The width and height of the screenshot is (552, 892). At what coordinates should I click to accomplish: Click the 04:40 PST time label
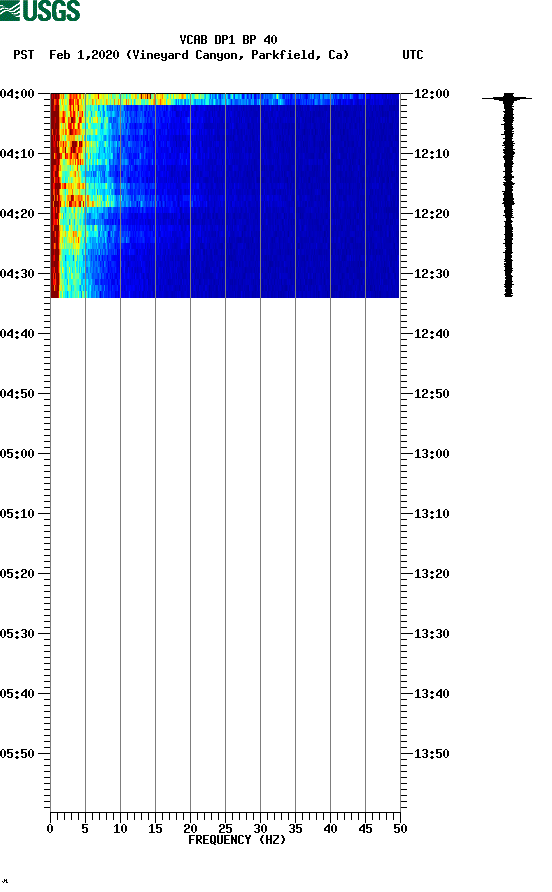coord(17,334)
